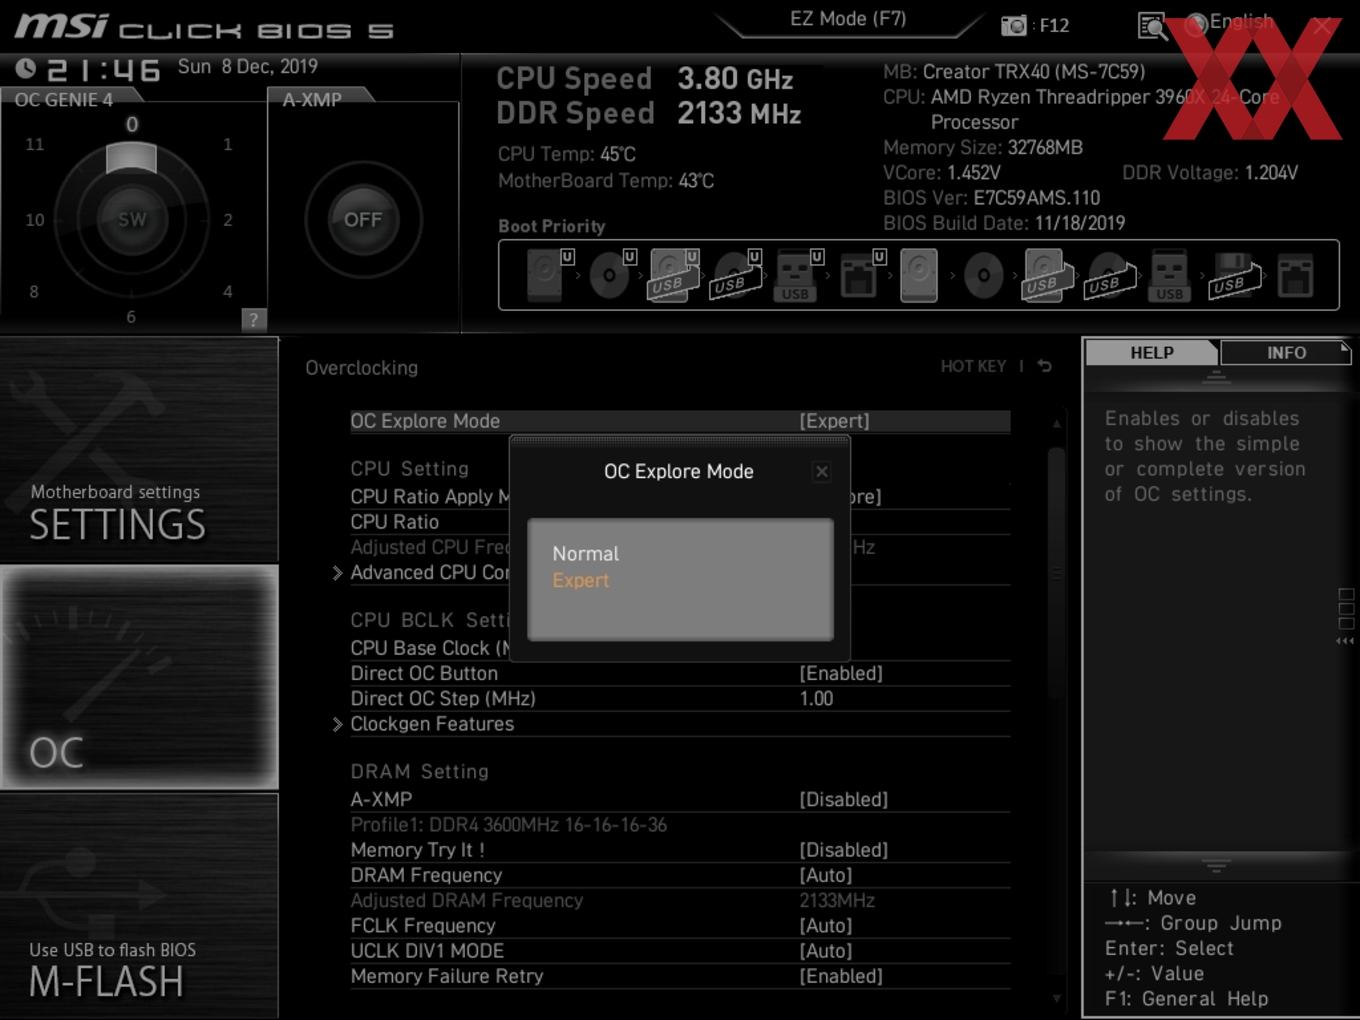Image resolution: width=1360 pixels, height=1020 pixels.
Task: Click the Boot Priority label
Action: coord(552,226)
